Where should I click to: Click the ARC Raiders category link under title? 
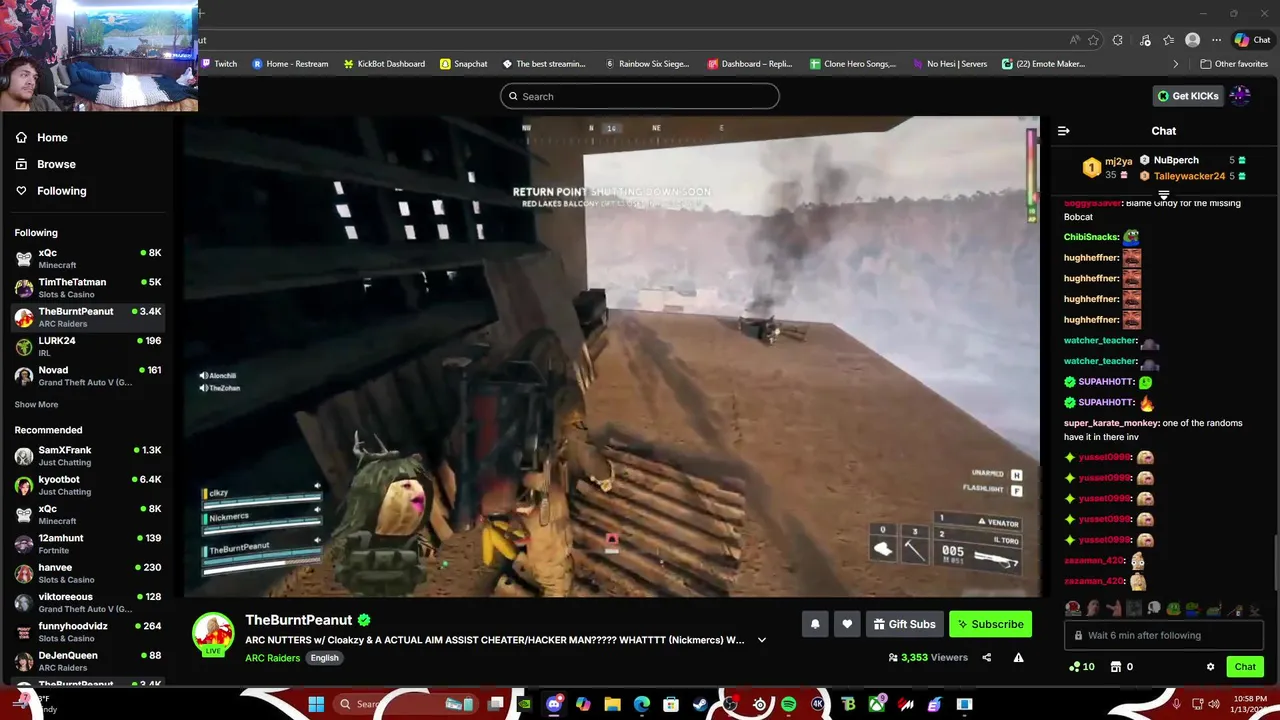tap(272, 658)
